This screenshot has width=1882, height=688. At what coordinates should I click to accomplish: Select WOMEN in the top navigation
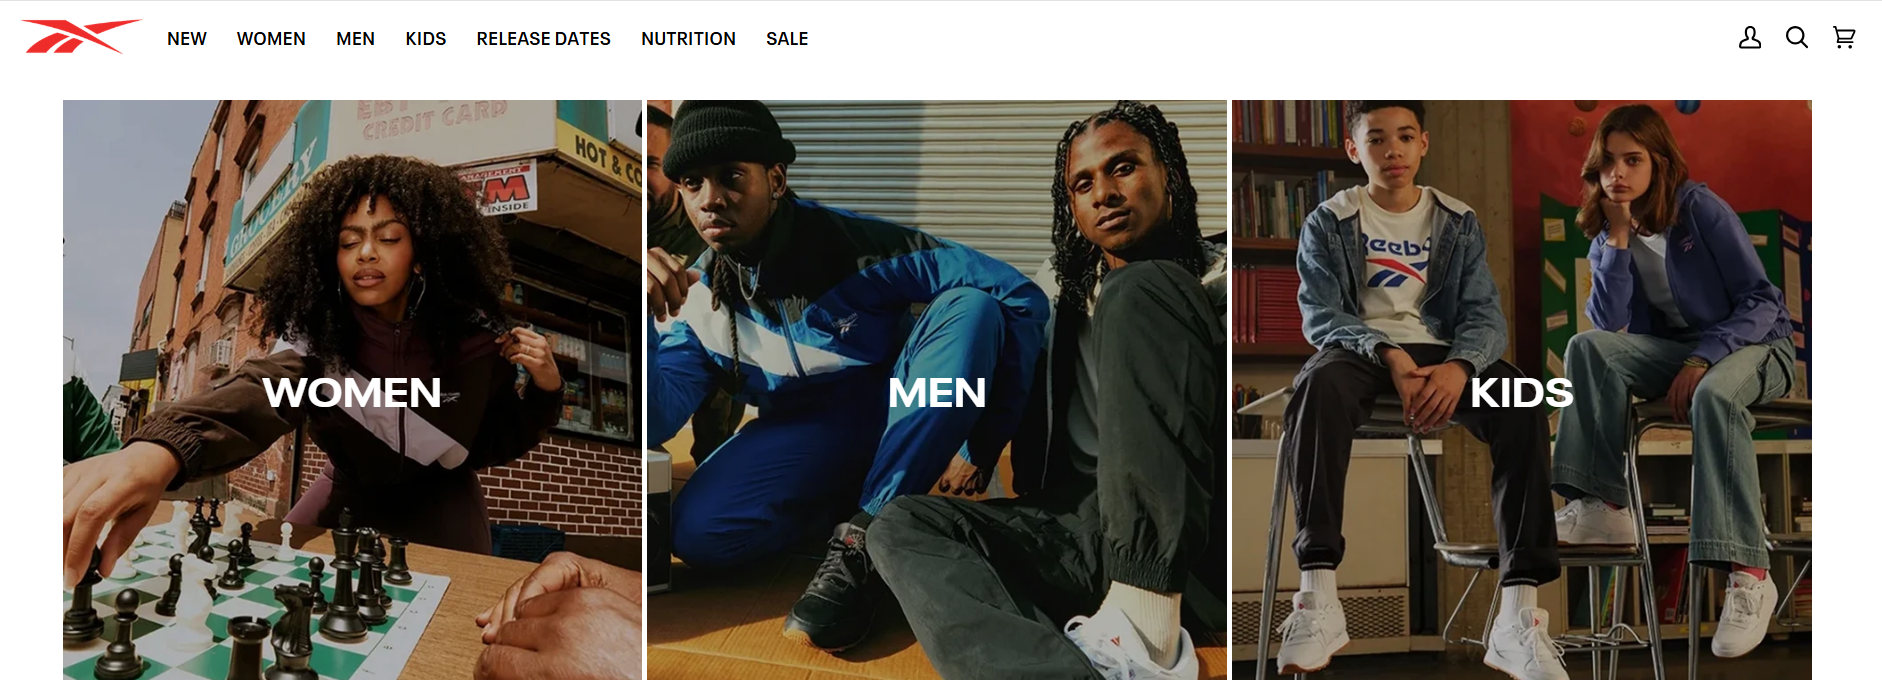271,39
